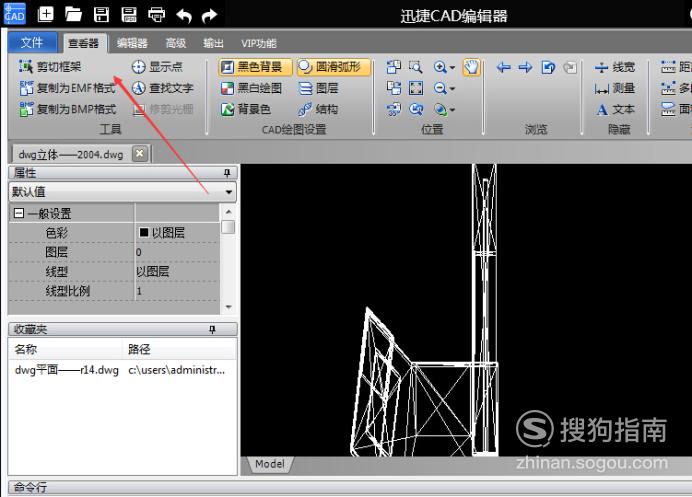Open the 图层 layers dialog
The image size is (692, 497).
pos(318,88)
